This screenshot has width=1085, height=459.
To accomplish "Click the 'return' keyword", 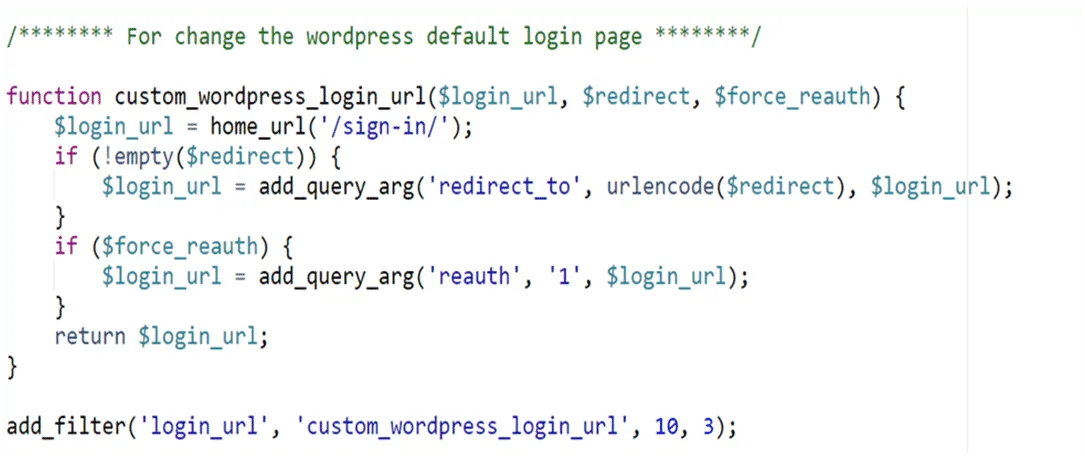I will pos(90,336).
